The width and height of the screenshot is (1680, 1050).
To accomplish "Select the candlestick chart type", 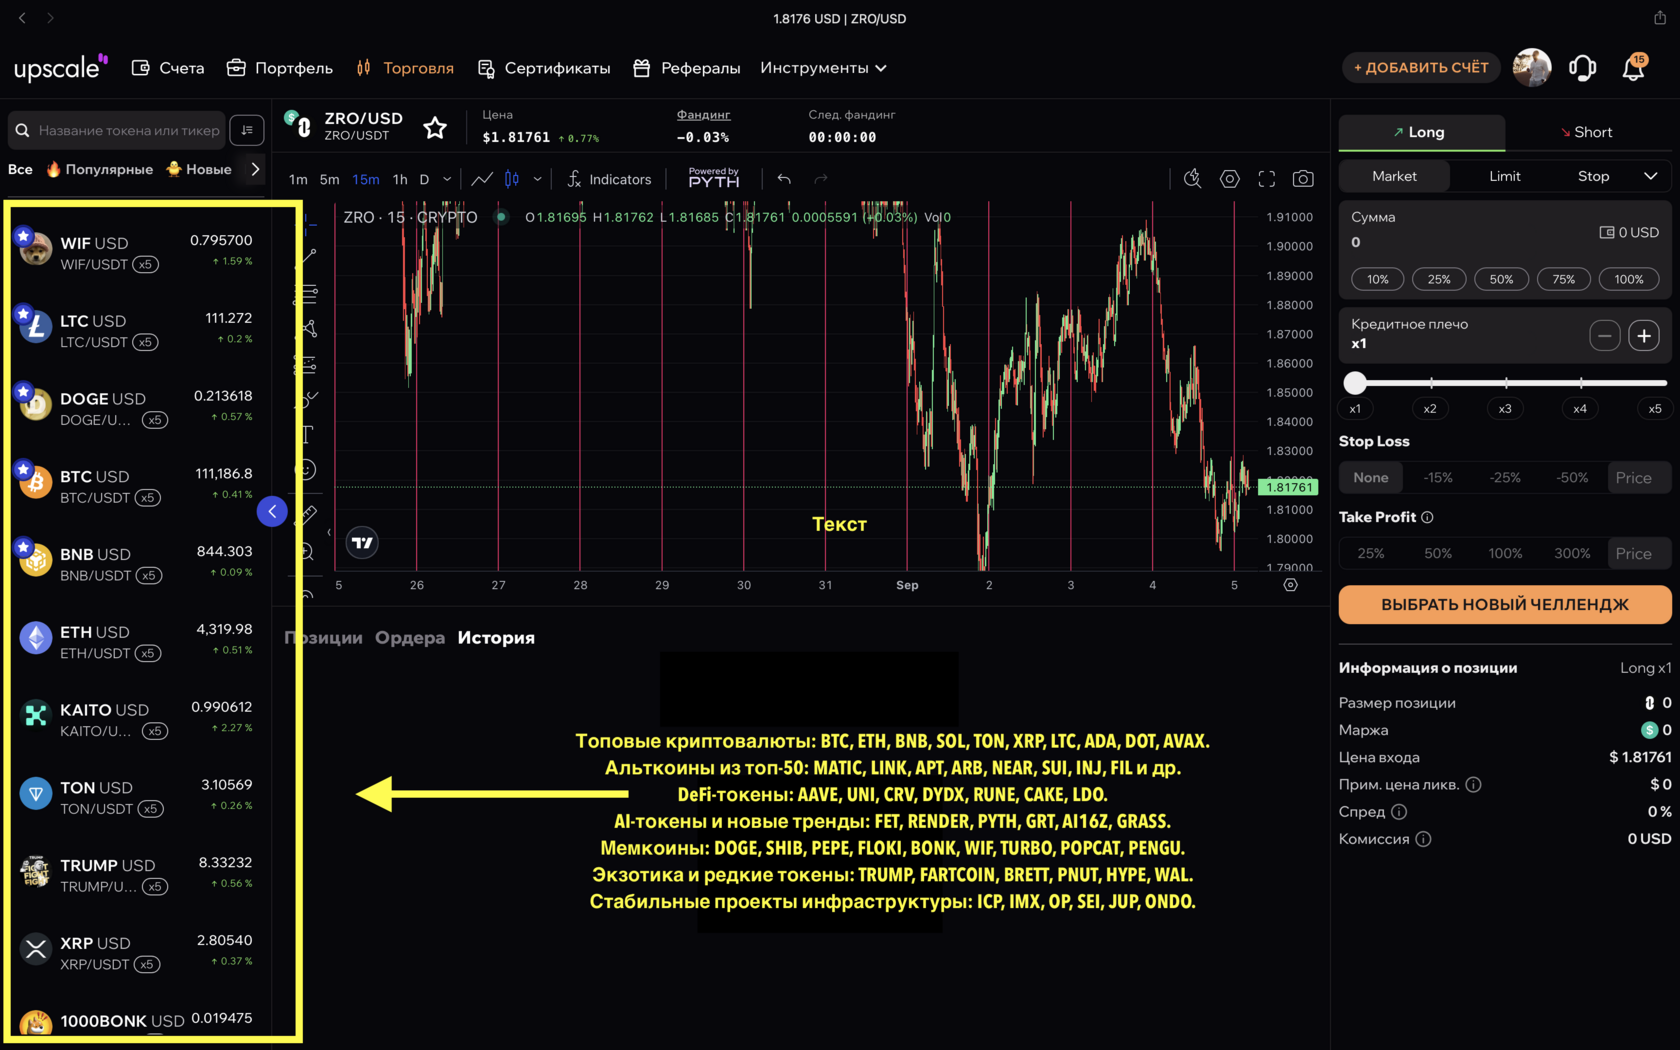I will click(x=512, y=179).
